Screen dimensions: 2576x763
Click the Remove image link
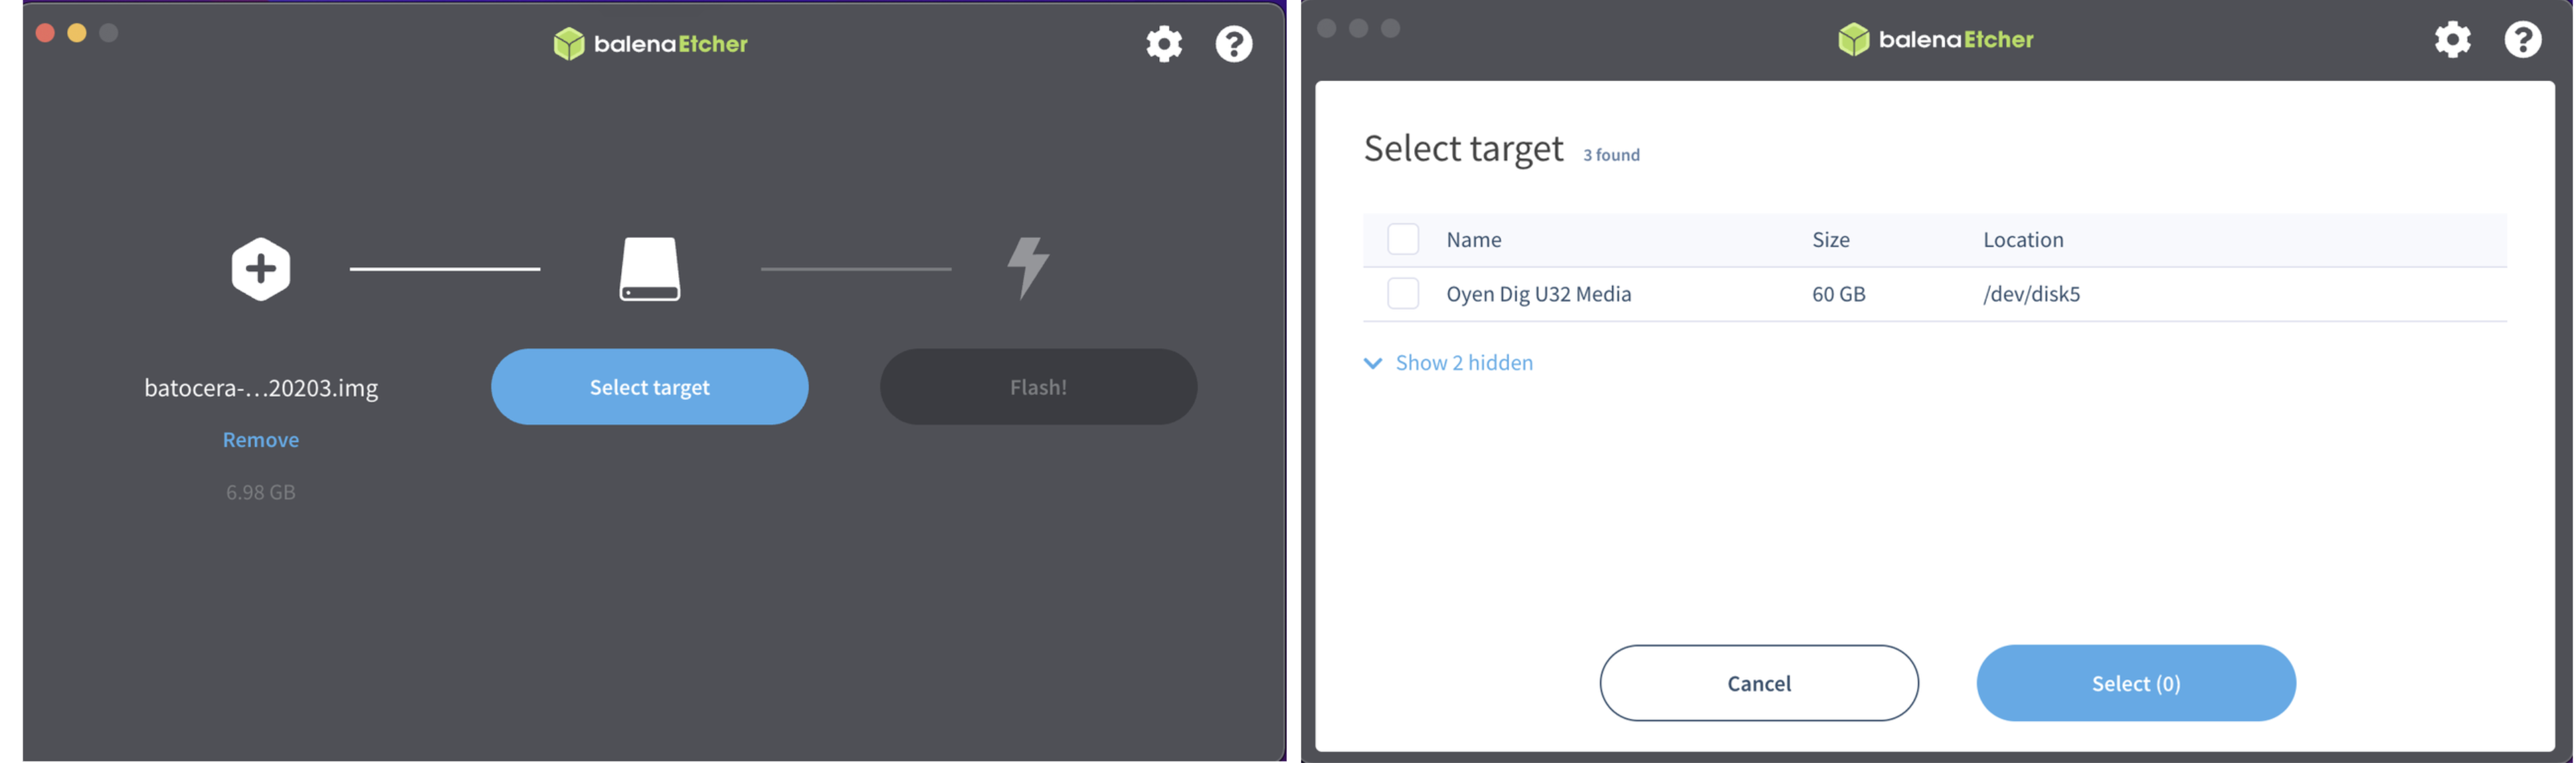(x=260, y=439)
